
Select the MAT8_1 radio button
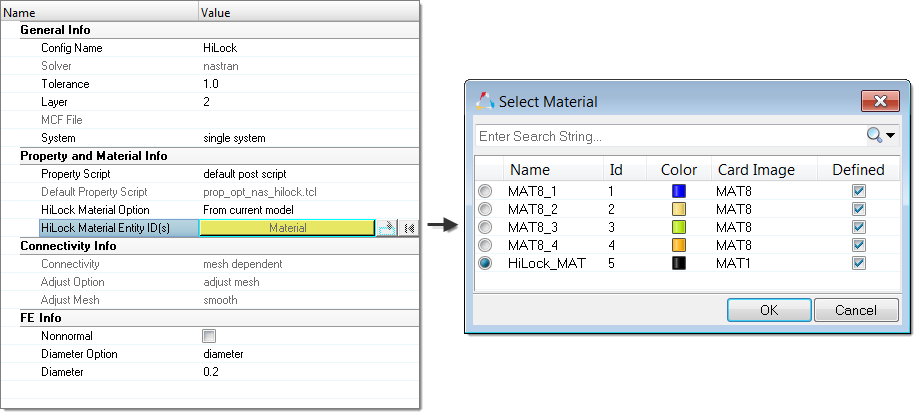click(x=486, y=191)
